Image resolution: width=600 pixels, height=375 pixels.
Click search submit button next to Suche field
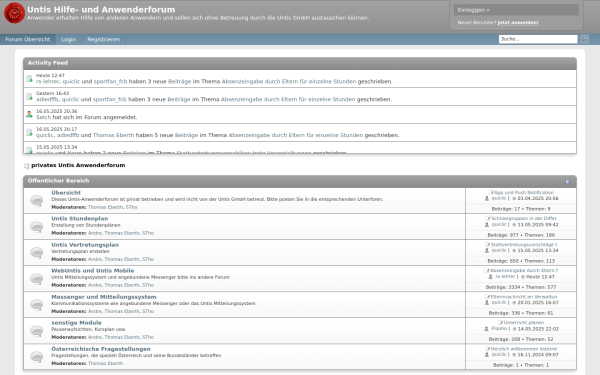click(584, 39)
